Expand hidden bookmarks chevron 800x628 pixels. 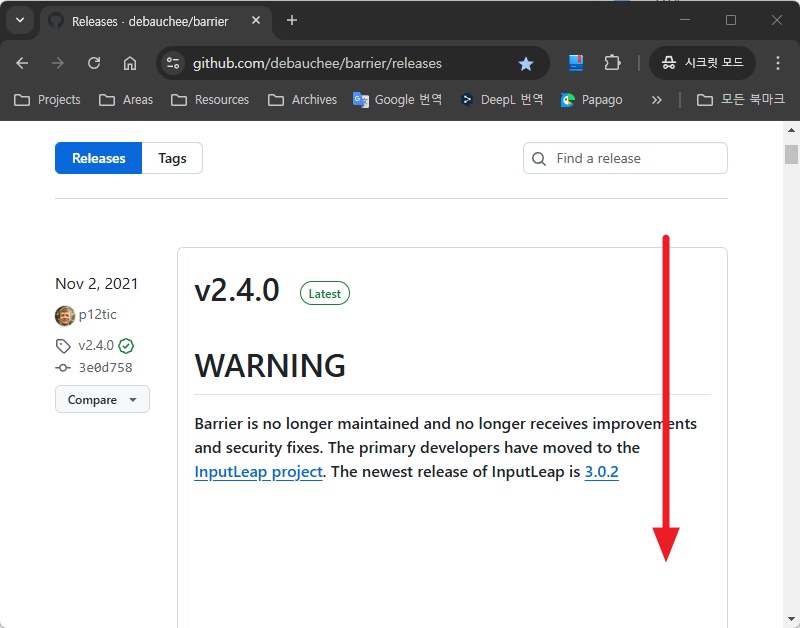coord(657,100)
